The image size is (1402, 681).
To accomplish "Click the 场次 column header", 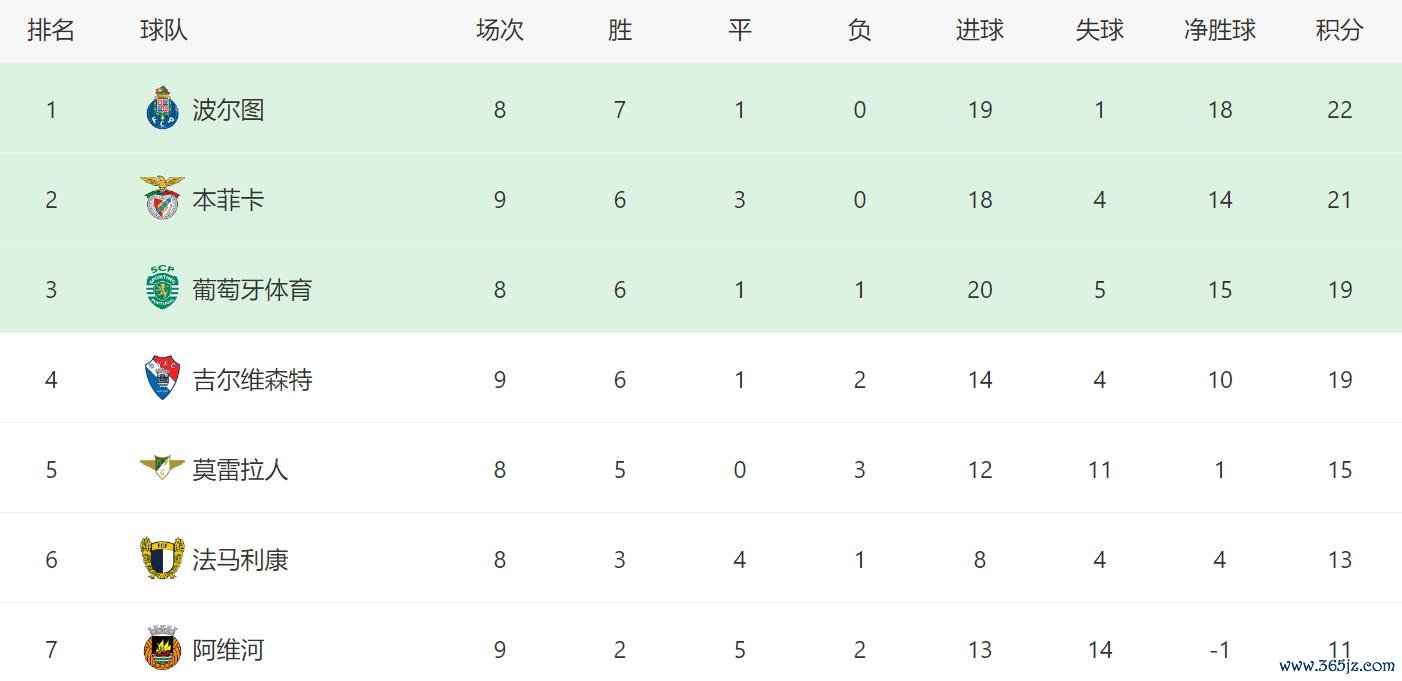I will point(499,31).
